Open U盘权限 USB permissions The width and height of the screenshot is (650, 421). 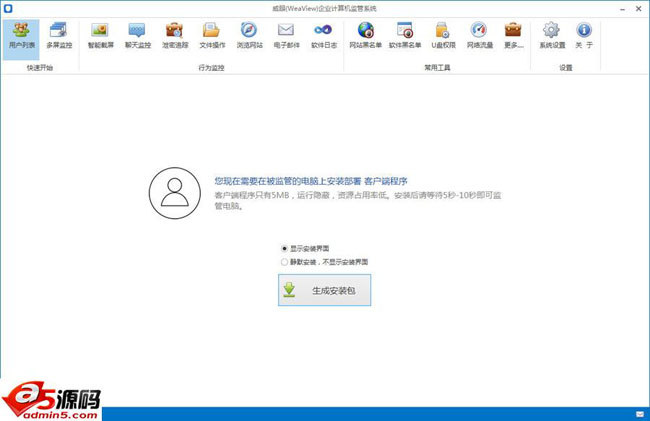pos(443,36)
